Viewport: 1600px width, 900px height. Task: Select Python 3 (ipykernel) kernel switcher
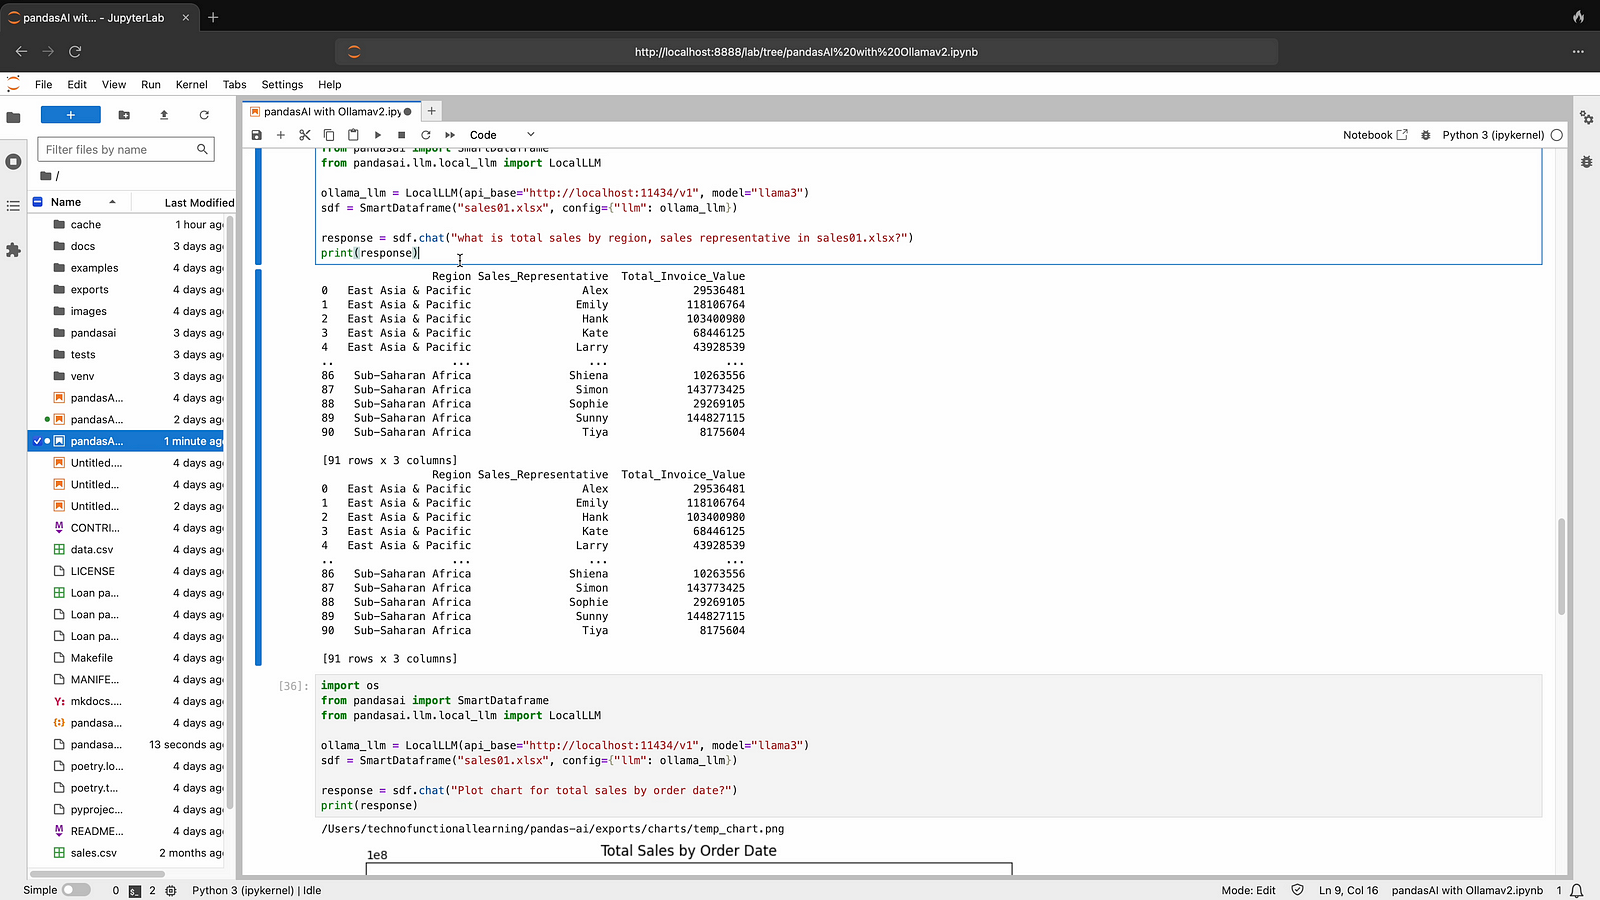[1492, 135]
